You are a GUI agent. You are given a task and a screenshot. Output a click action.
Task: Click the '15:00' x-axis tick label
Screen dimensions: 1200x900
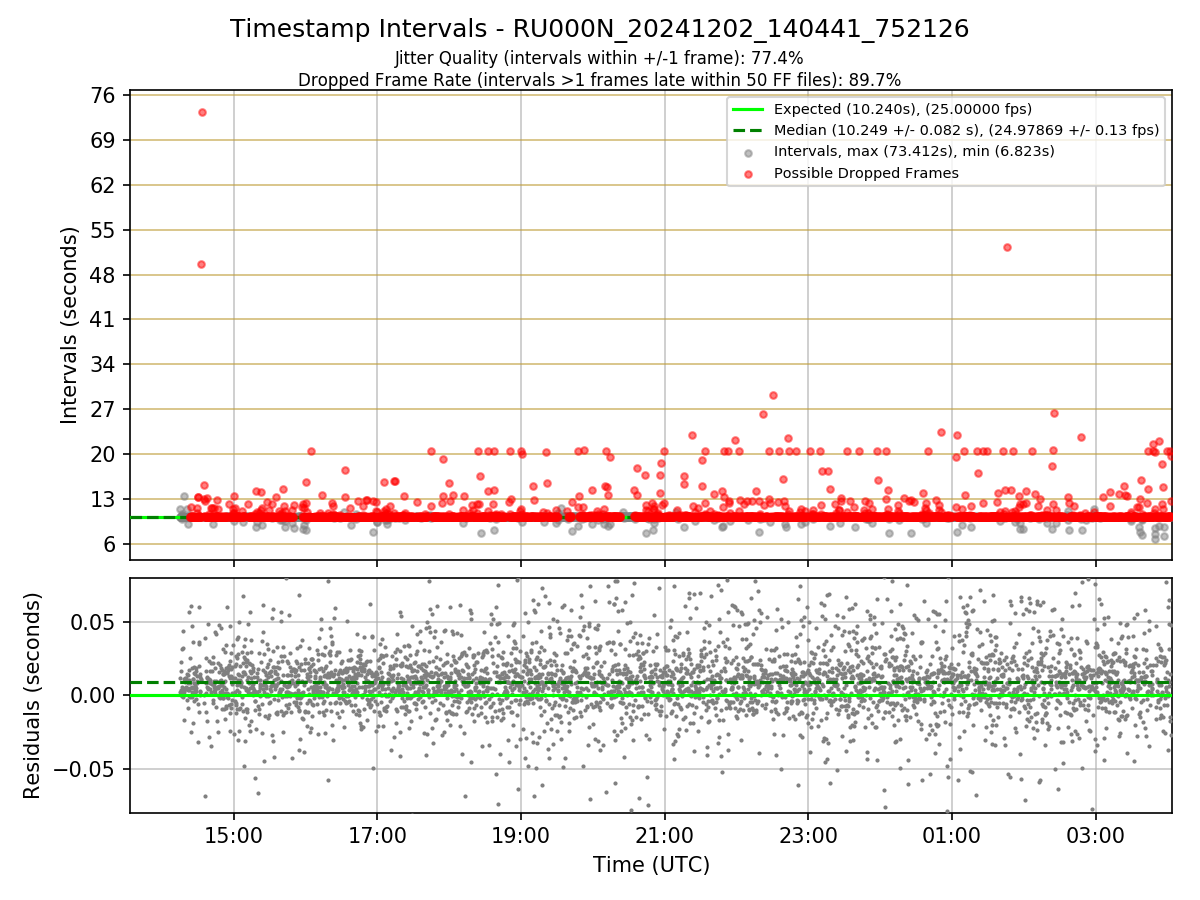tap(234, 836)
